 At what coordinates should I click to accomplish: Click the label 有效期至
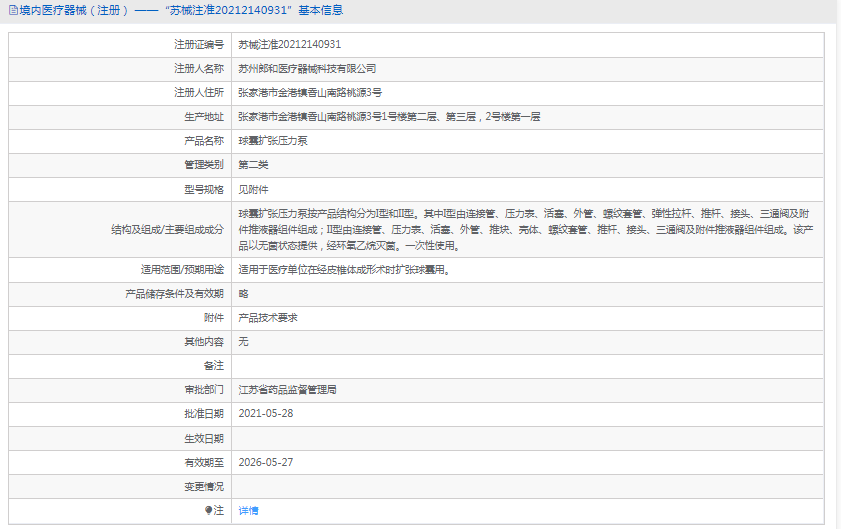coord(204,462)
